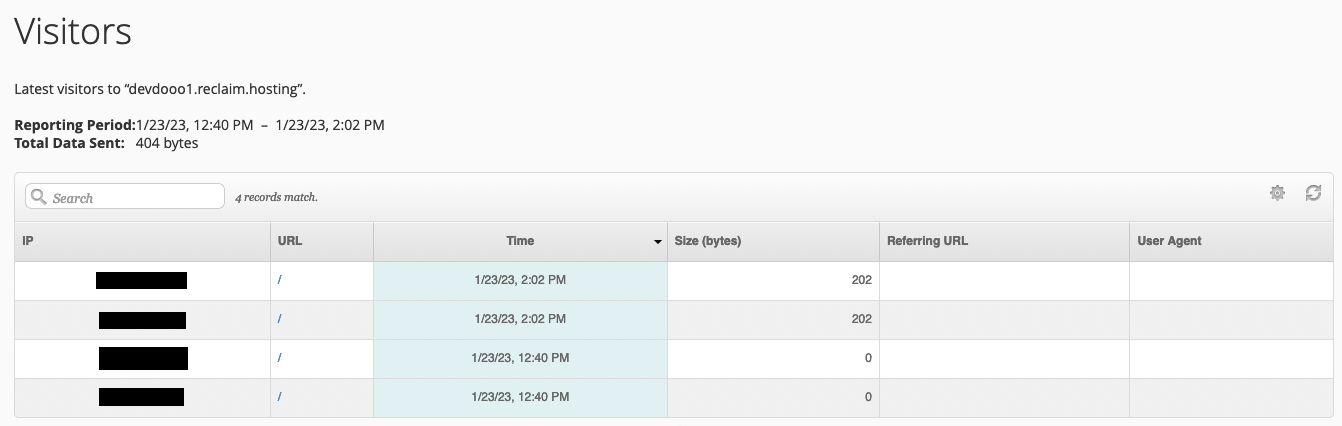Select first 1/23/23, 2:02 PM time cell
The width and height of the screenshot is (1342, 426).
click(x=520, y=280)
